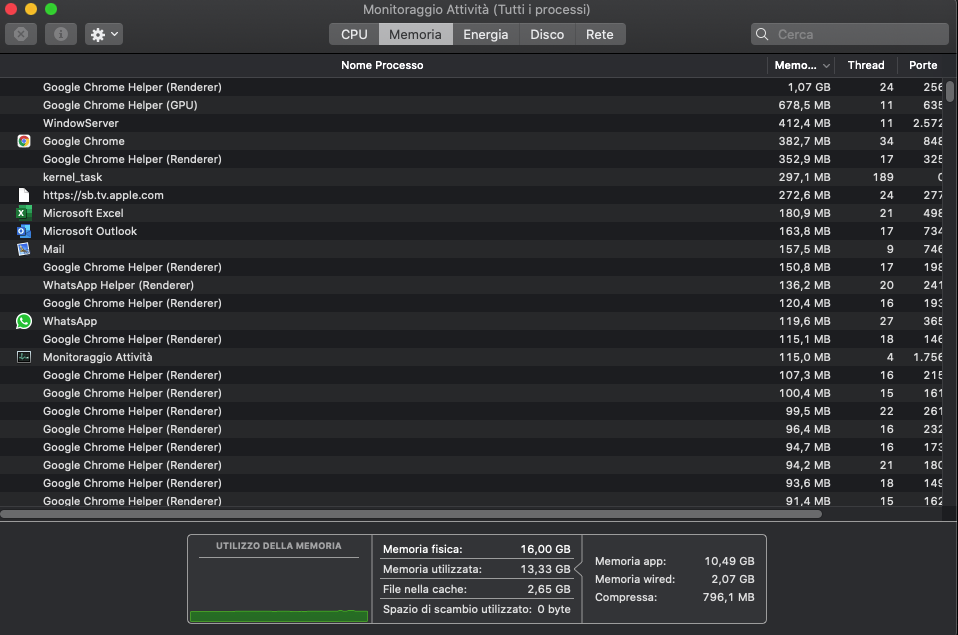Click the stop process X icon
Image resolution: width=958 pixels, height=635 pixels.
(x=21, y=34)
